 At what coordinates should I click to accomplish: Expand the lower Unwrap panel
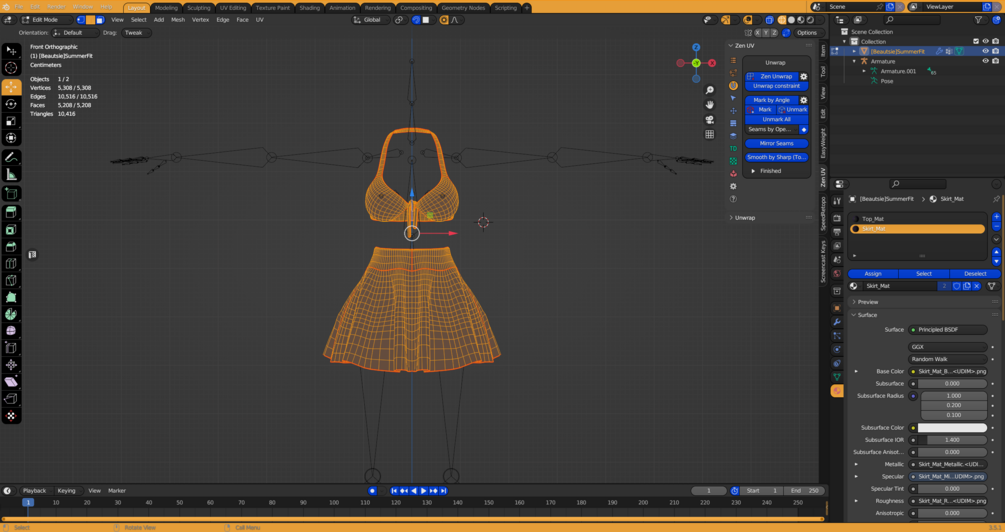[743, 218]
